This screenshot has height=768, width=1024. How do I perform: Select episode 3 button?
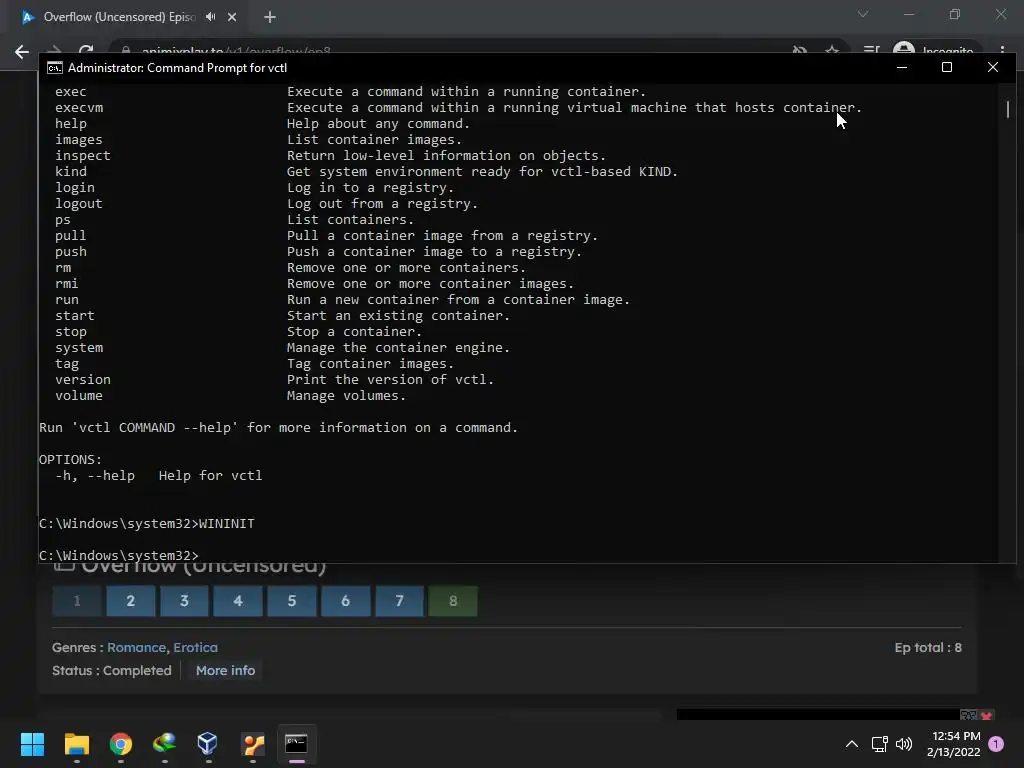pyautogui.click(x=184, y=601)
